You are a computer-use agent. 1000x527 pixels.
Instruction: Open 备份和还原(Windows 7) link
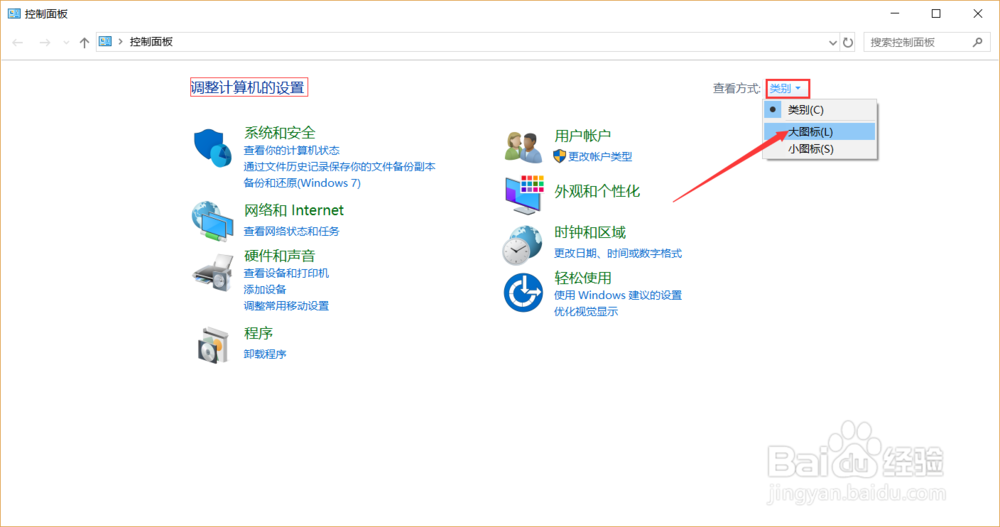(x=302, y=183)
